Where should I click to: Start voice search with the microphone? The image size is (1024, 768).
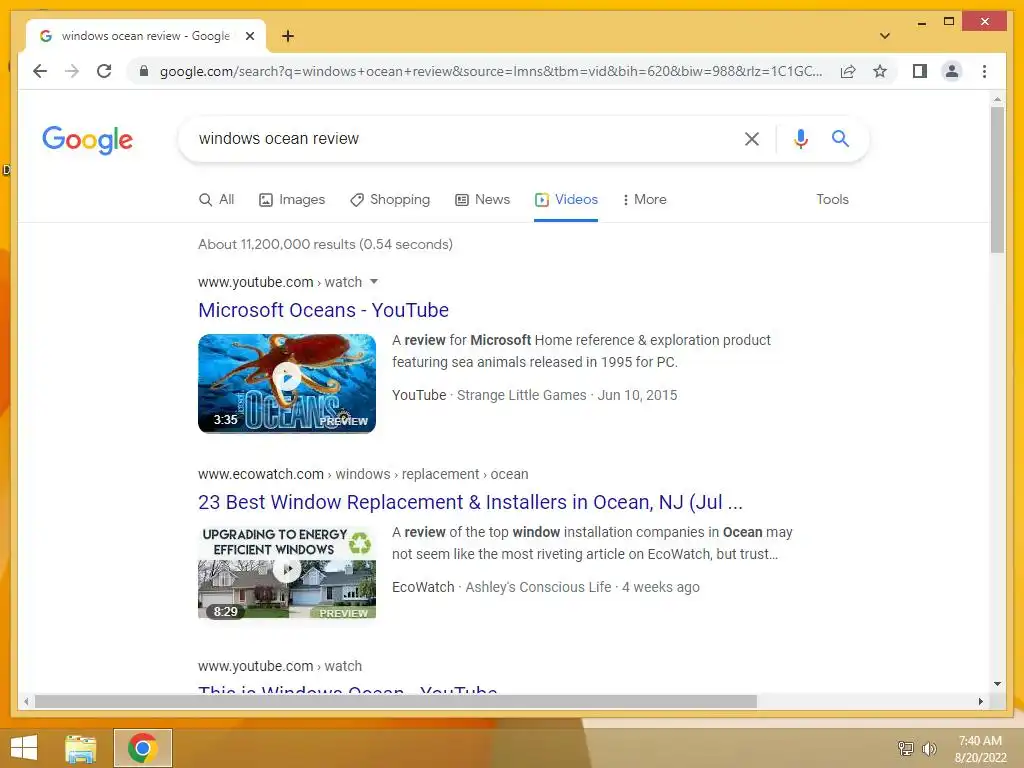tap(801, 138)
